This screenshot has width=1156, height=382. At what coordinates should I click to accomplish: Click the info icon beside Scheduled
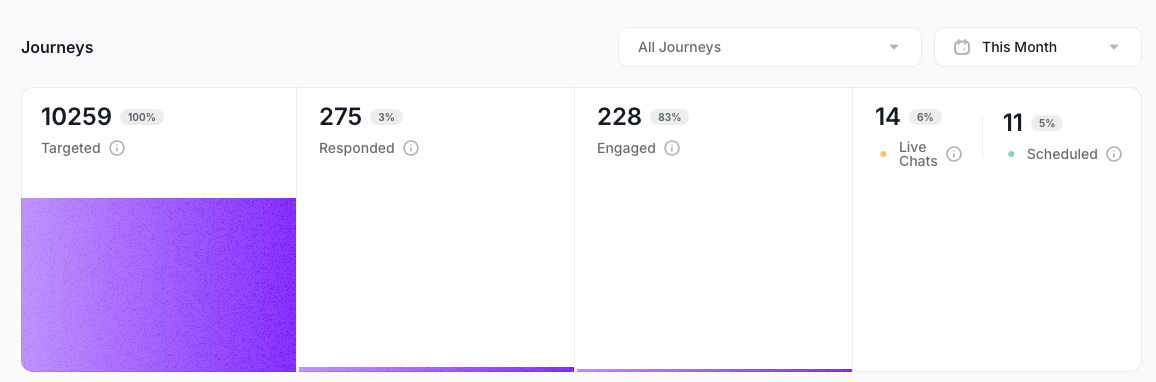1114,154
